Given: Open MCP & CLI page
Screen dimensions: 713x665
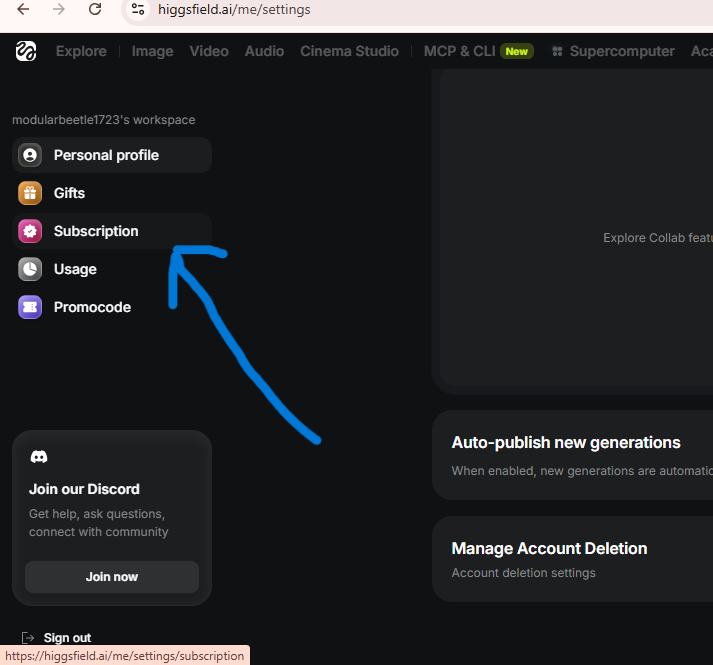Looking at the screenshot, I should pos(460,51).
